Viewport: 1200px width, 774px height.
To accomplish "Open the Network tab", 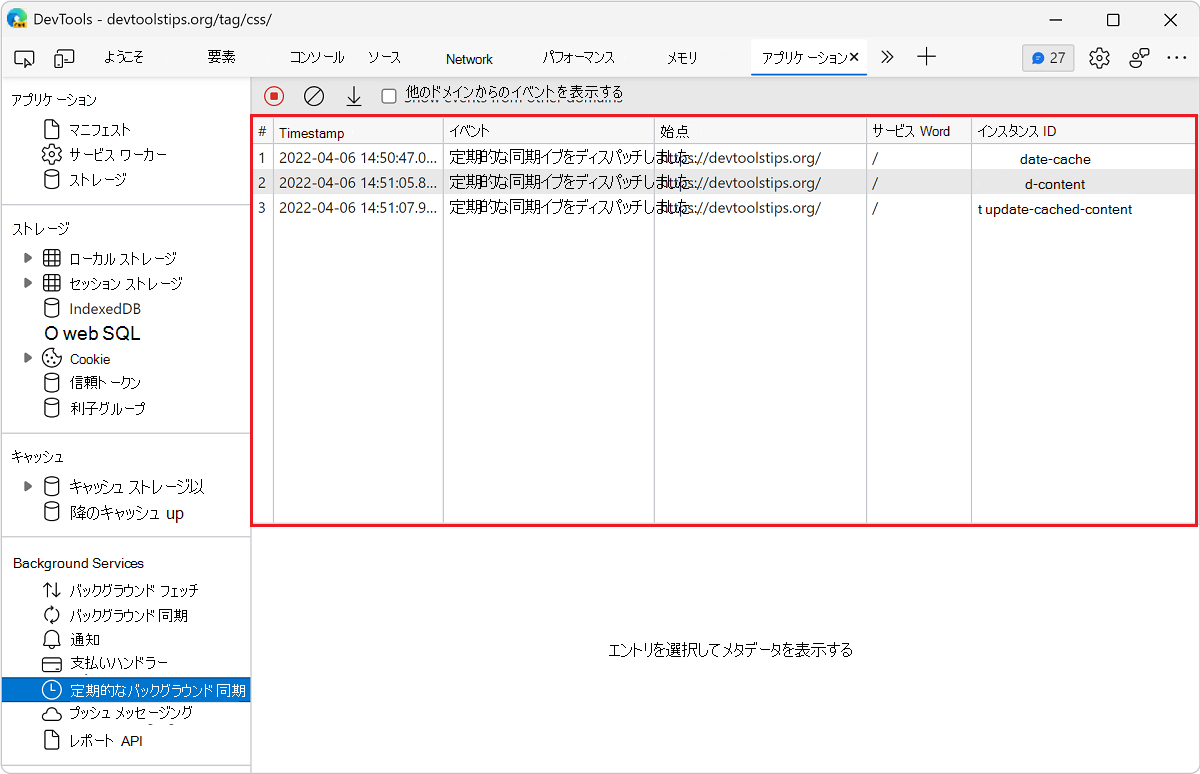I will (x=468, y=58).
